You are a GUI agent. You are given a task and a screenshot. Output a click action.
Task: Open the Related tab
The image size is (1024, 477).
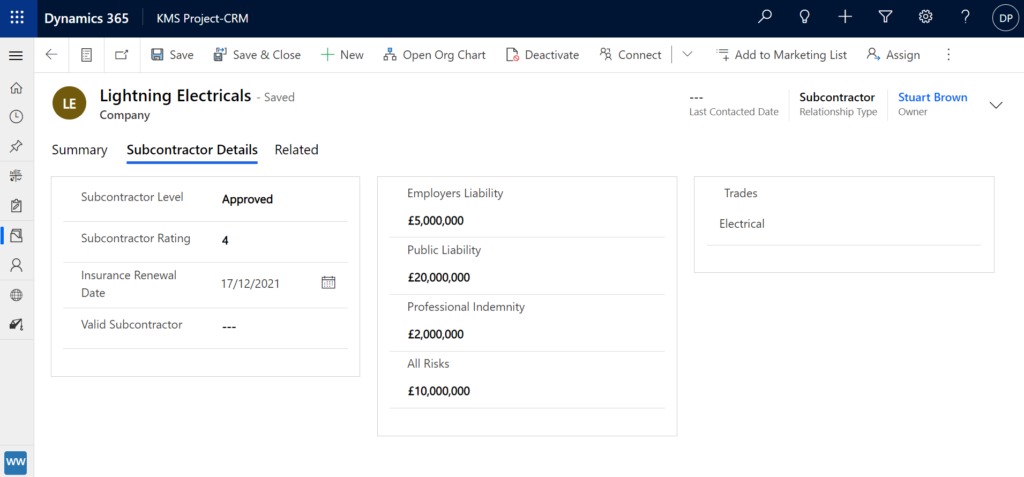pyautogui.click(x=296, y=150)
